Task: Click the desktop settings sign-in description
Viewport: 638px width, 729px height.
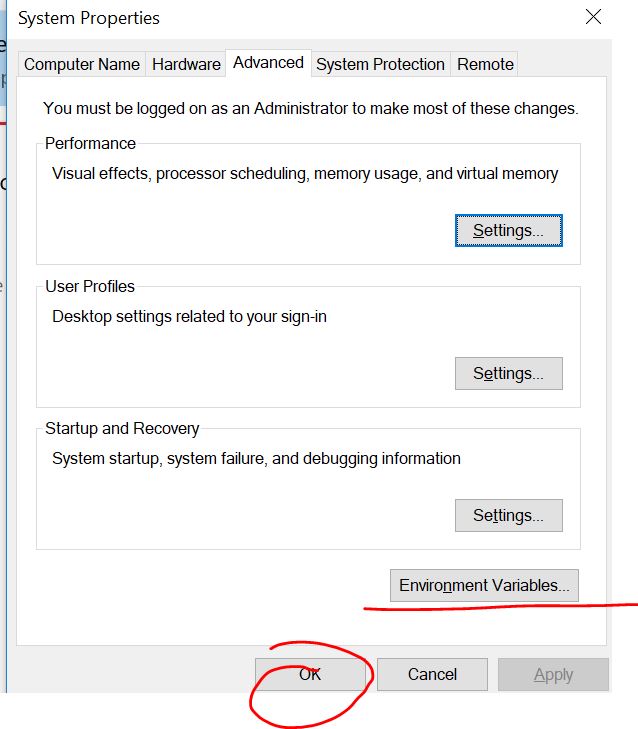Action: click(190, 317)
